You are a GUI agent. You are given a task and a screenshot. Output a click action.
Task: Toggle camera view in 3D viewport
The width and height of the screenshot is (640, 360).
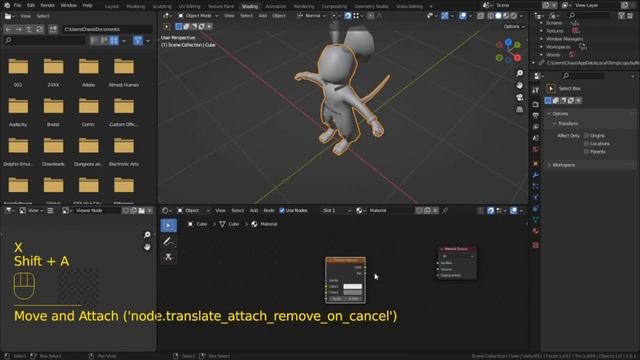tap(519, 98)
